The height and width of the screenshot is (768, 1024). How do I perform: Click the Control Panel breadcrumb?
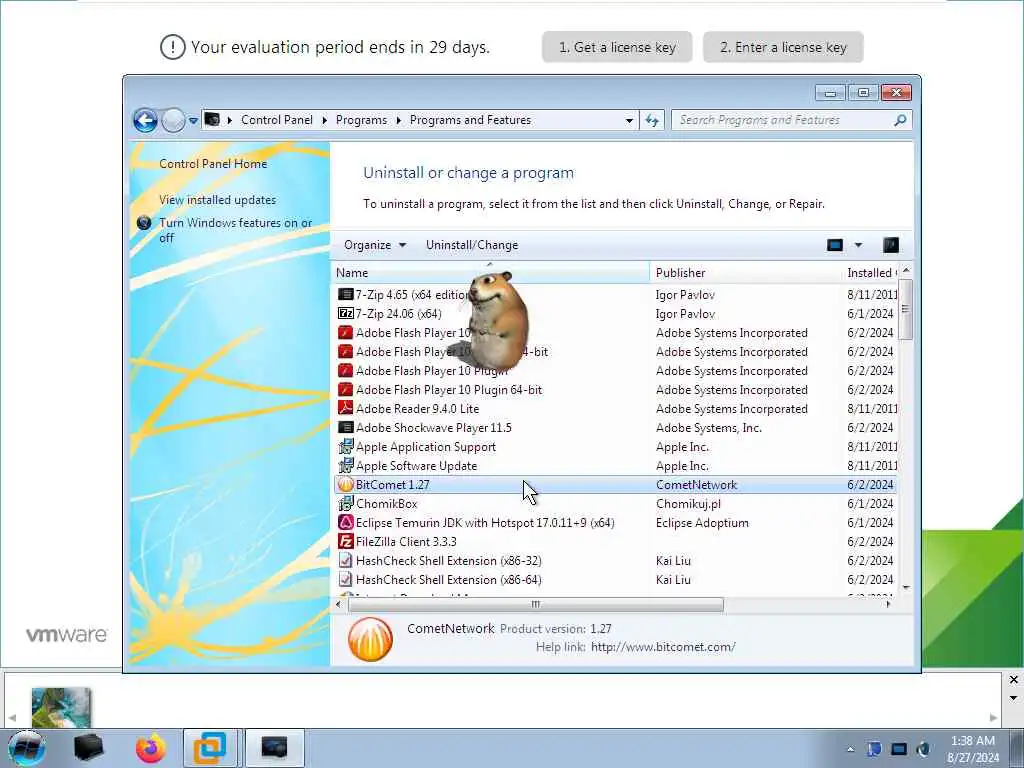[277, 120]
